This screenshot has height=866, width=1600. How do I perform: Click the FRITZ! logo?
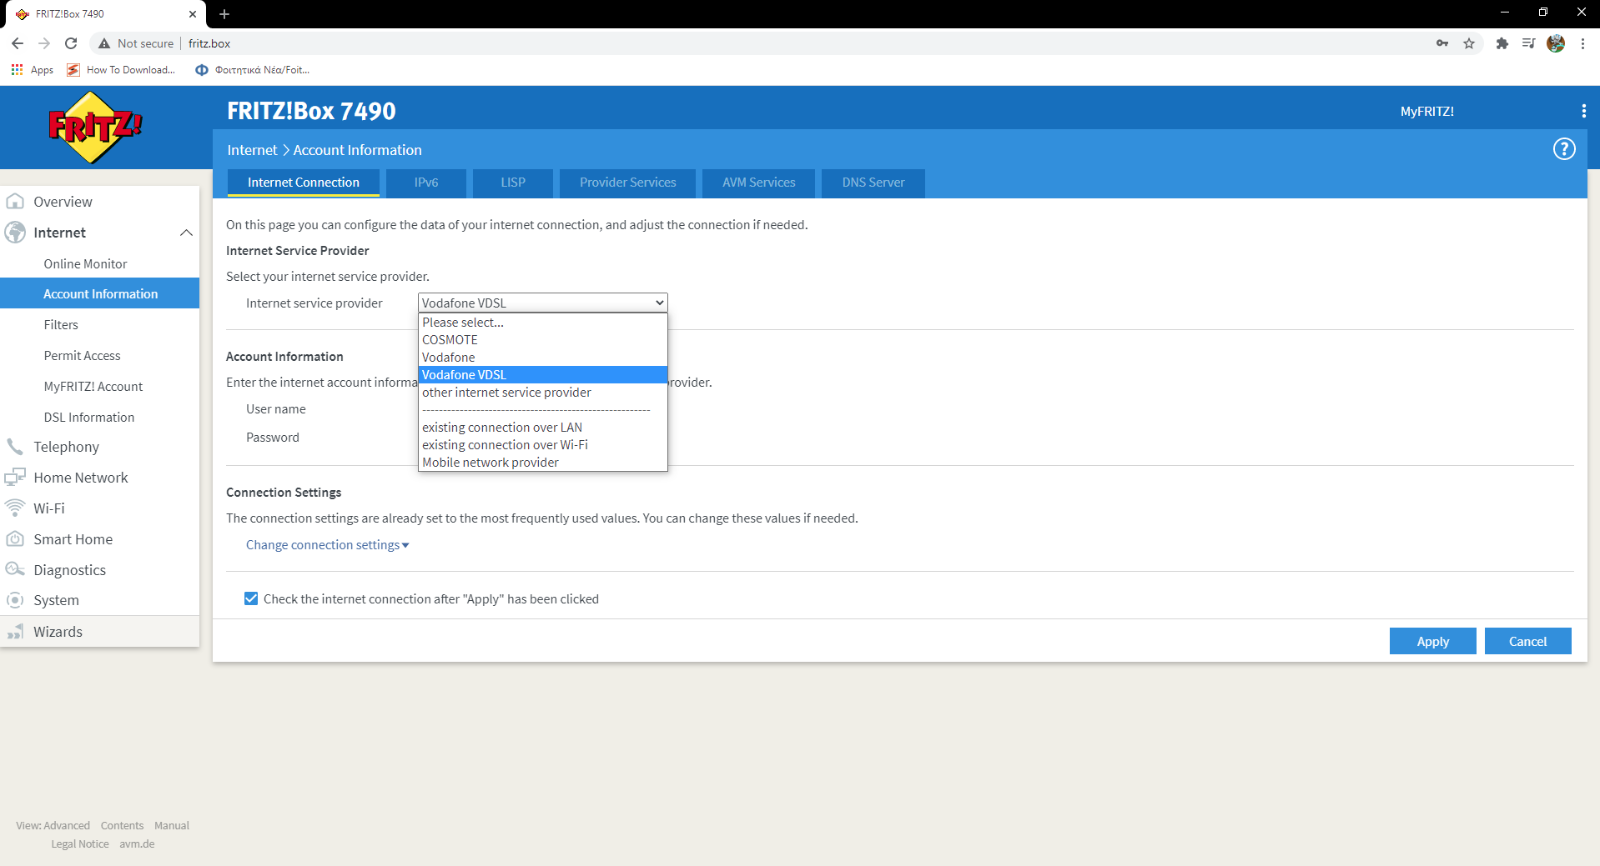[95, 127]
